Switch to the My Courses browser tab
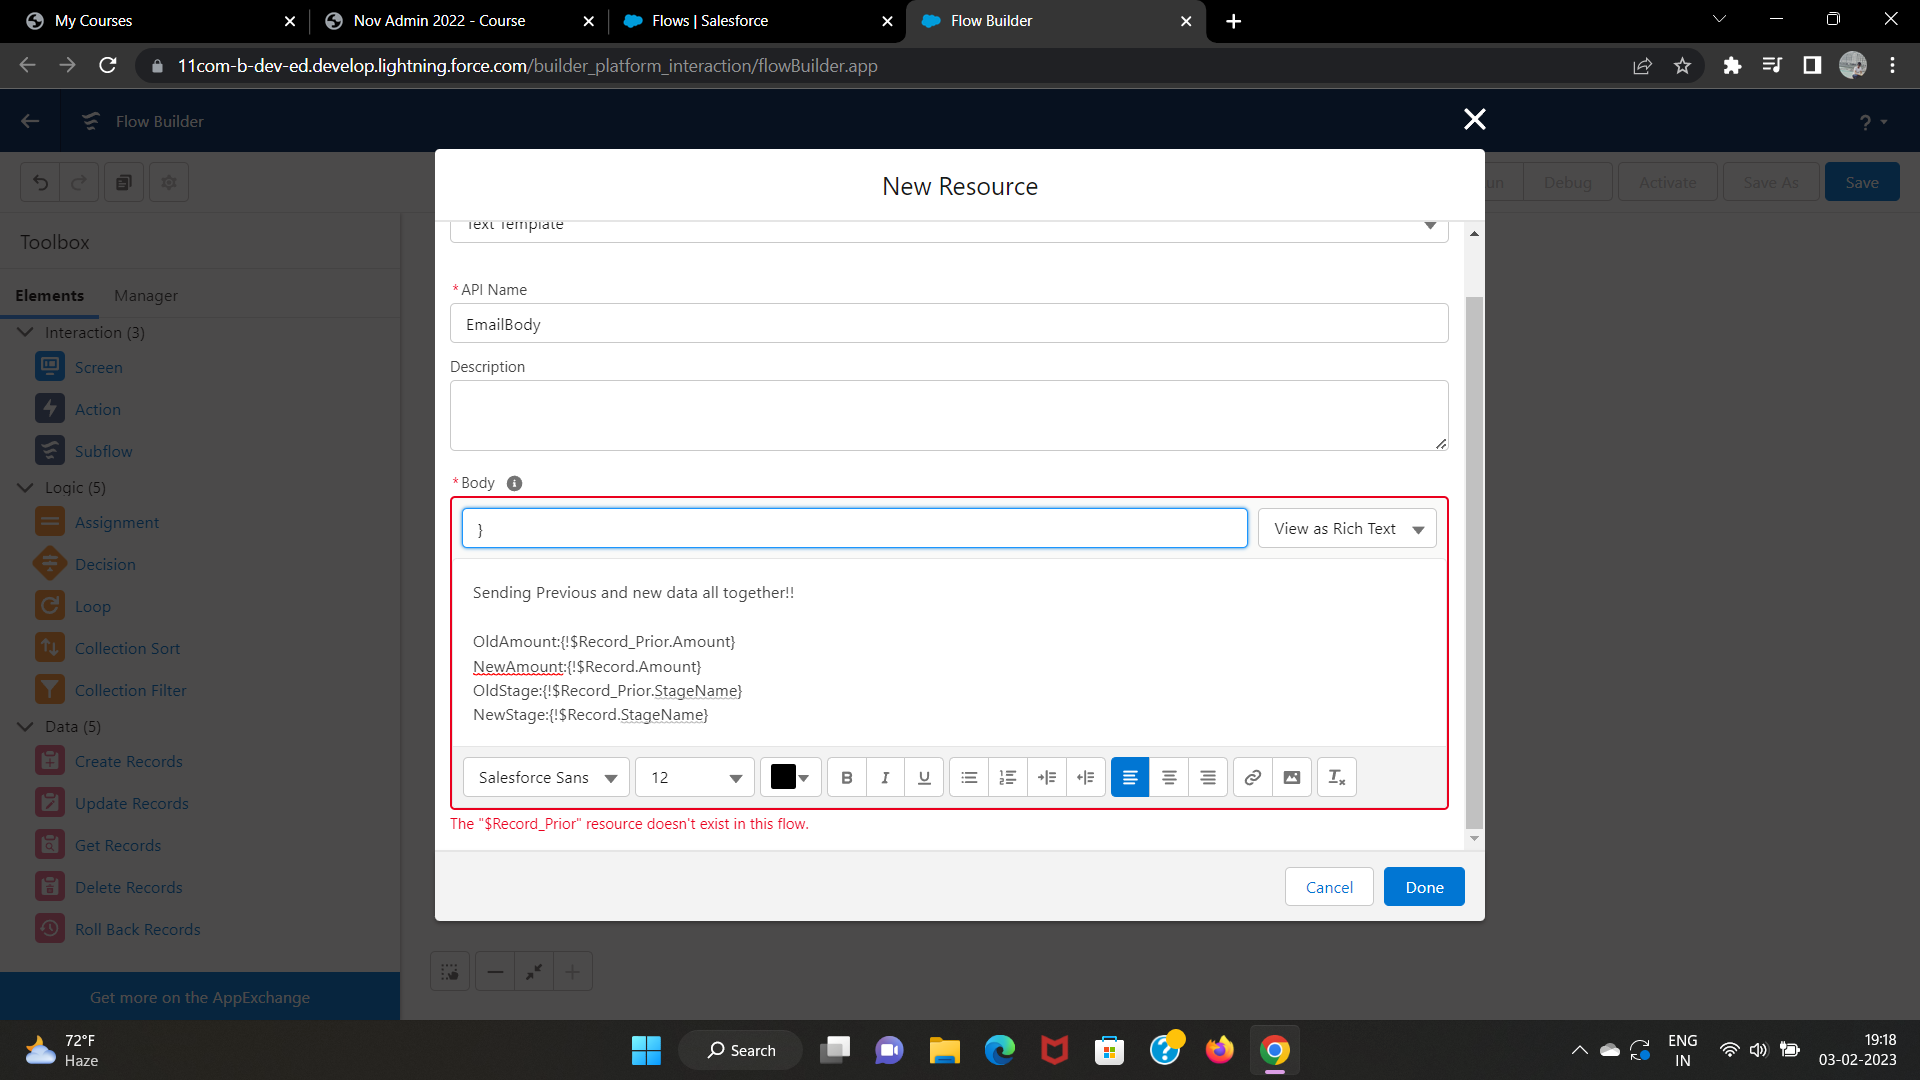 tap(93, 21)
